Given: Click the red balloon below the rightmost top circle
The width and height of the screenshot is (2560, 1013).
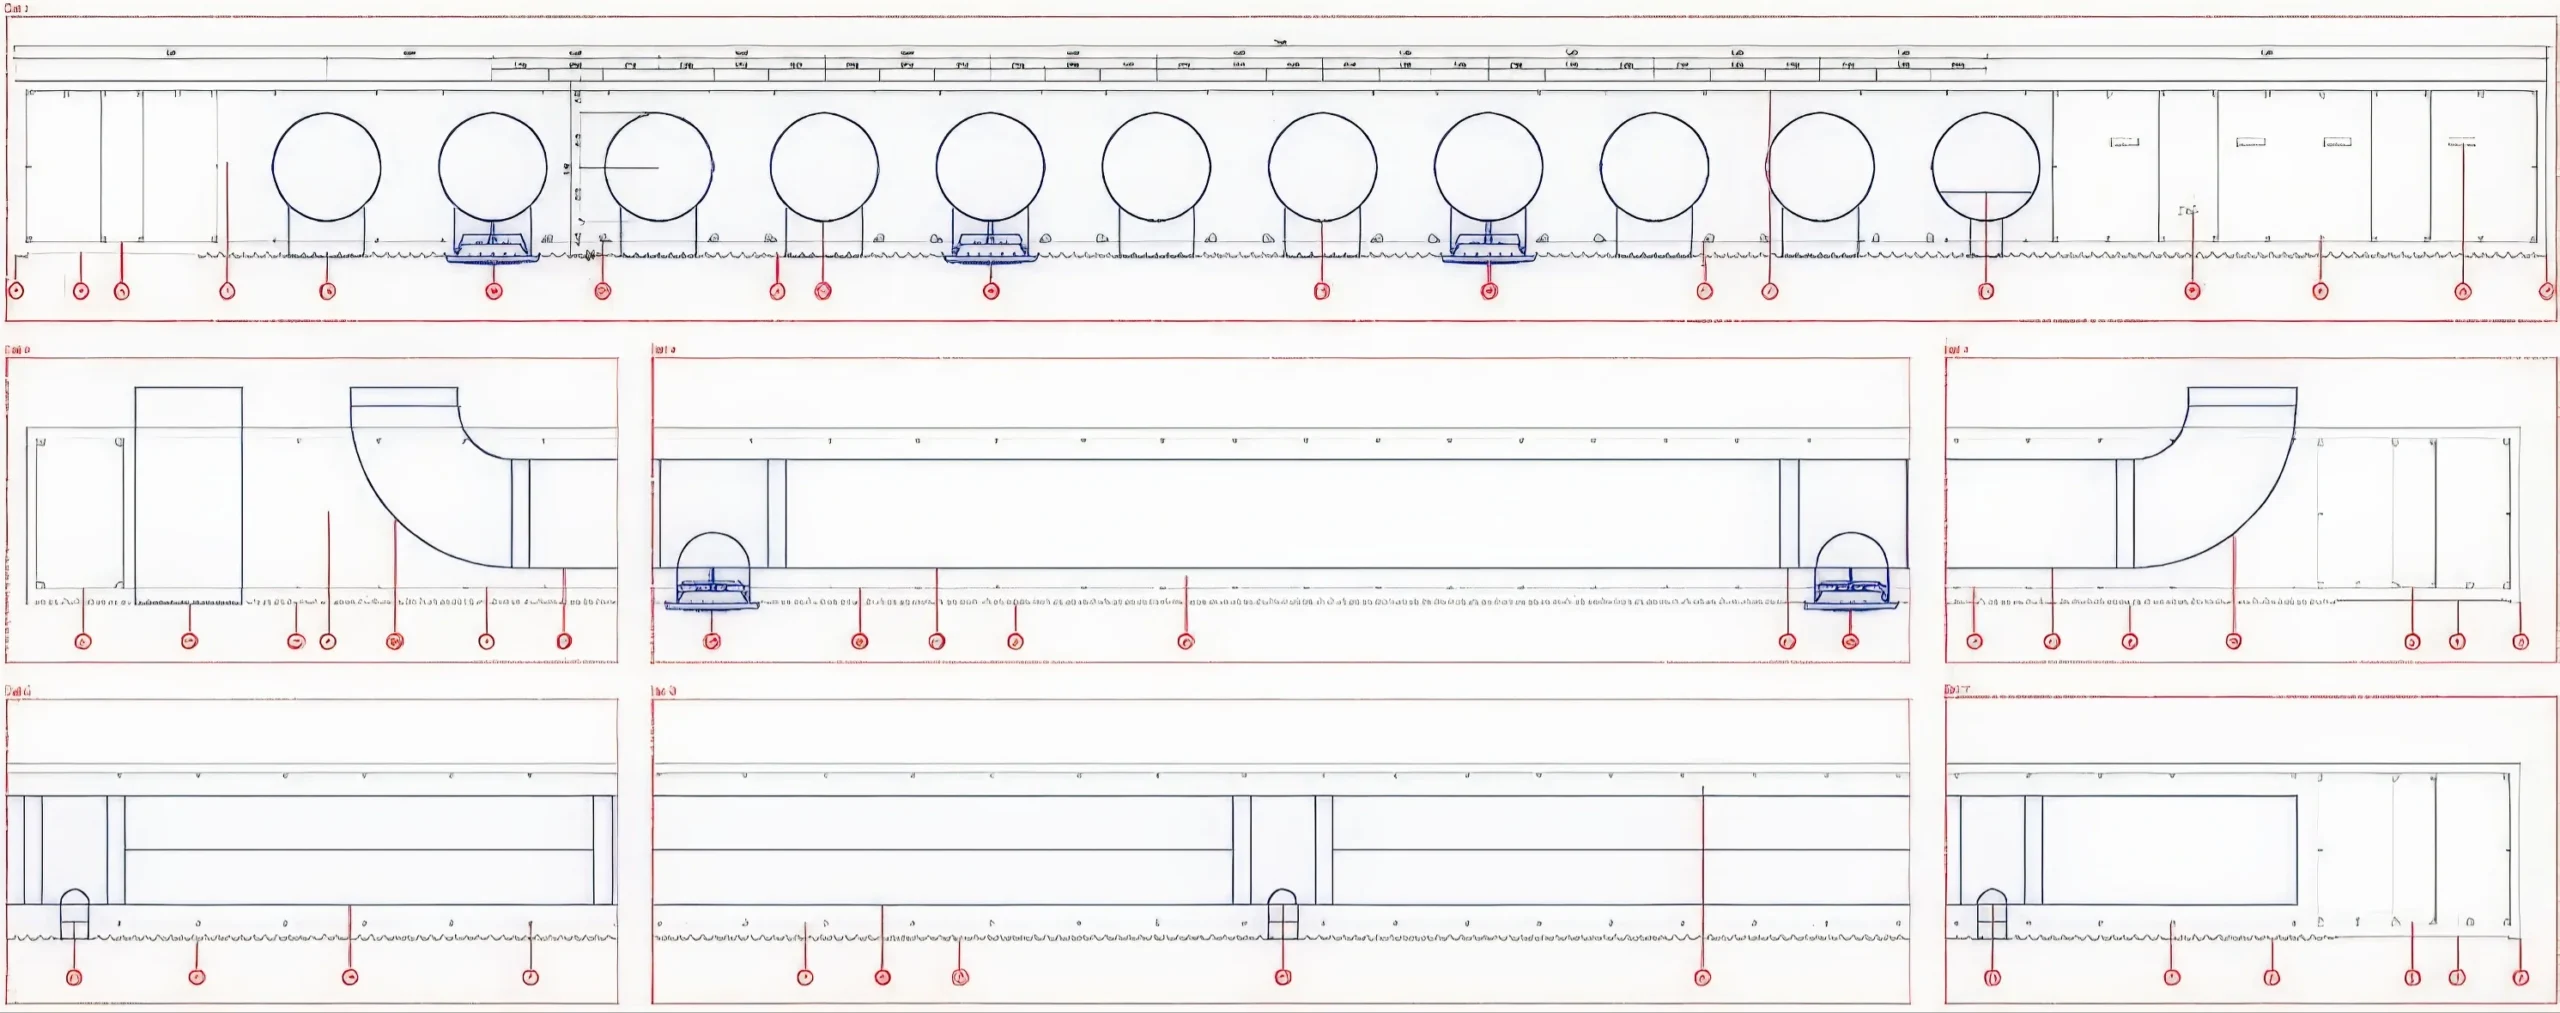Looking at the screenshot, I should pyautogui.click(x=1985, y=291).
